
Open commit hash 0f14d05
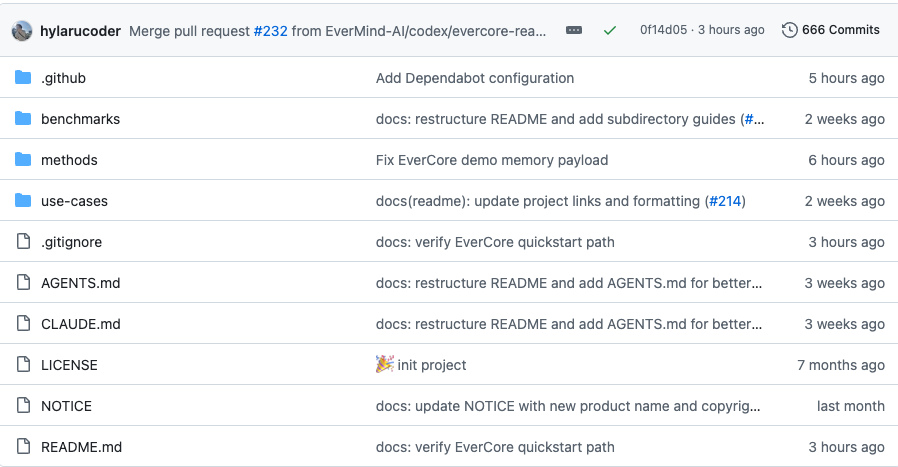(x=663, y=30)
